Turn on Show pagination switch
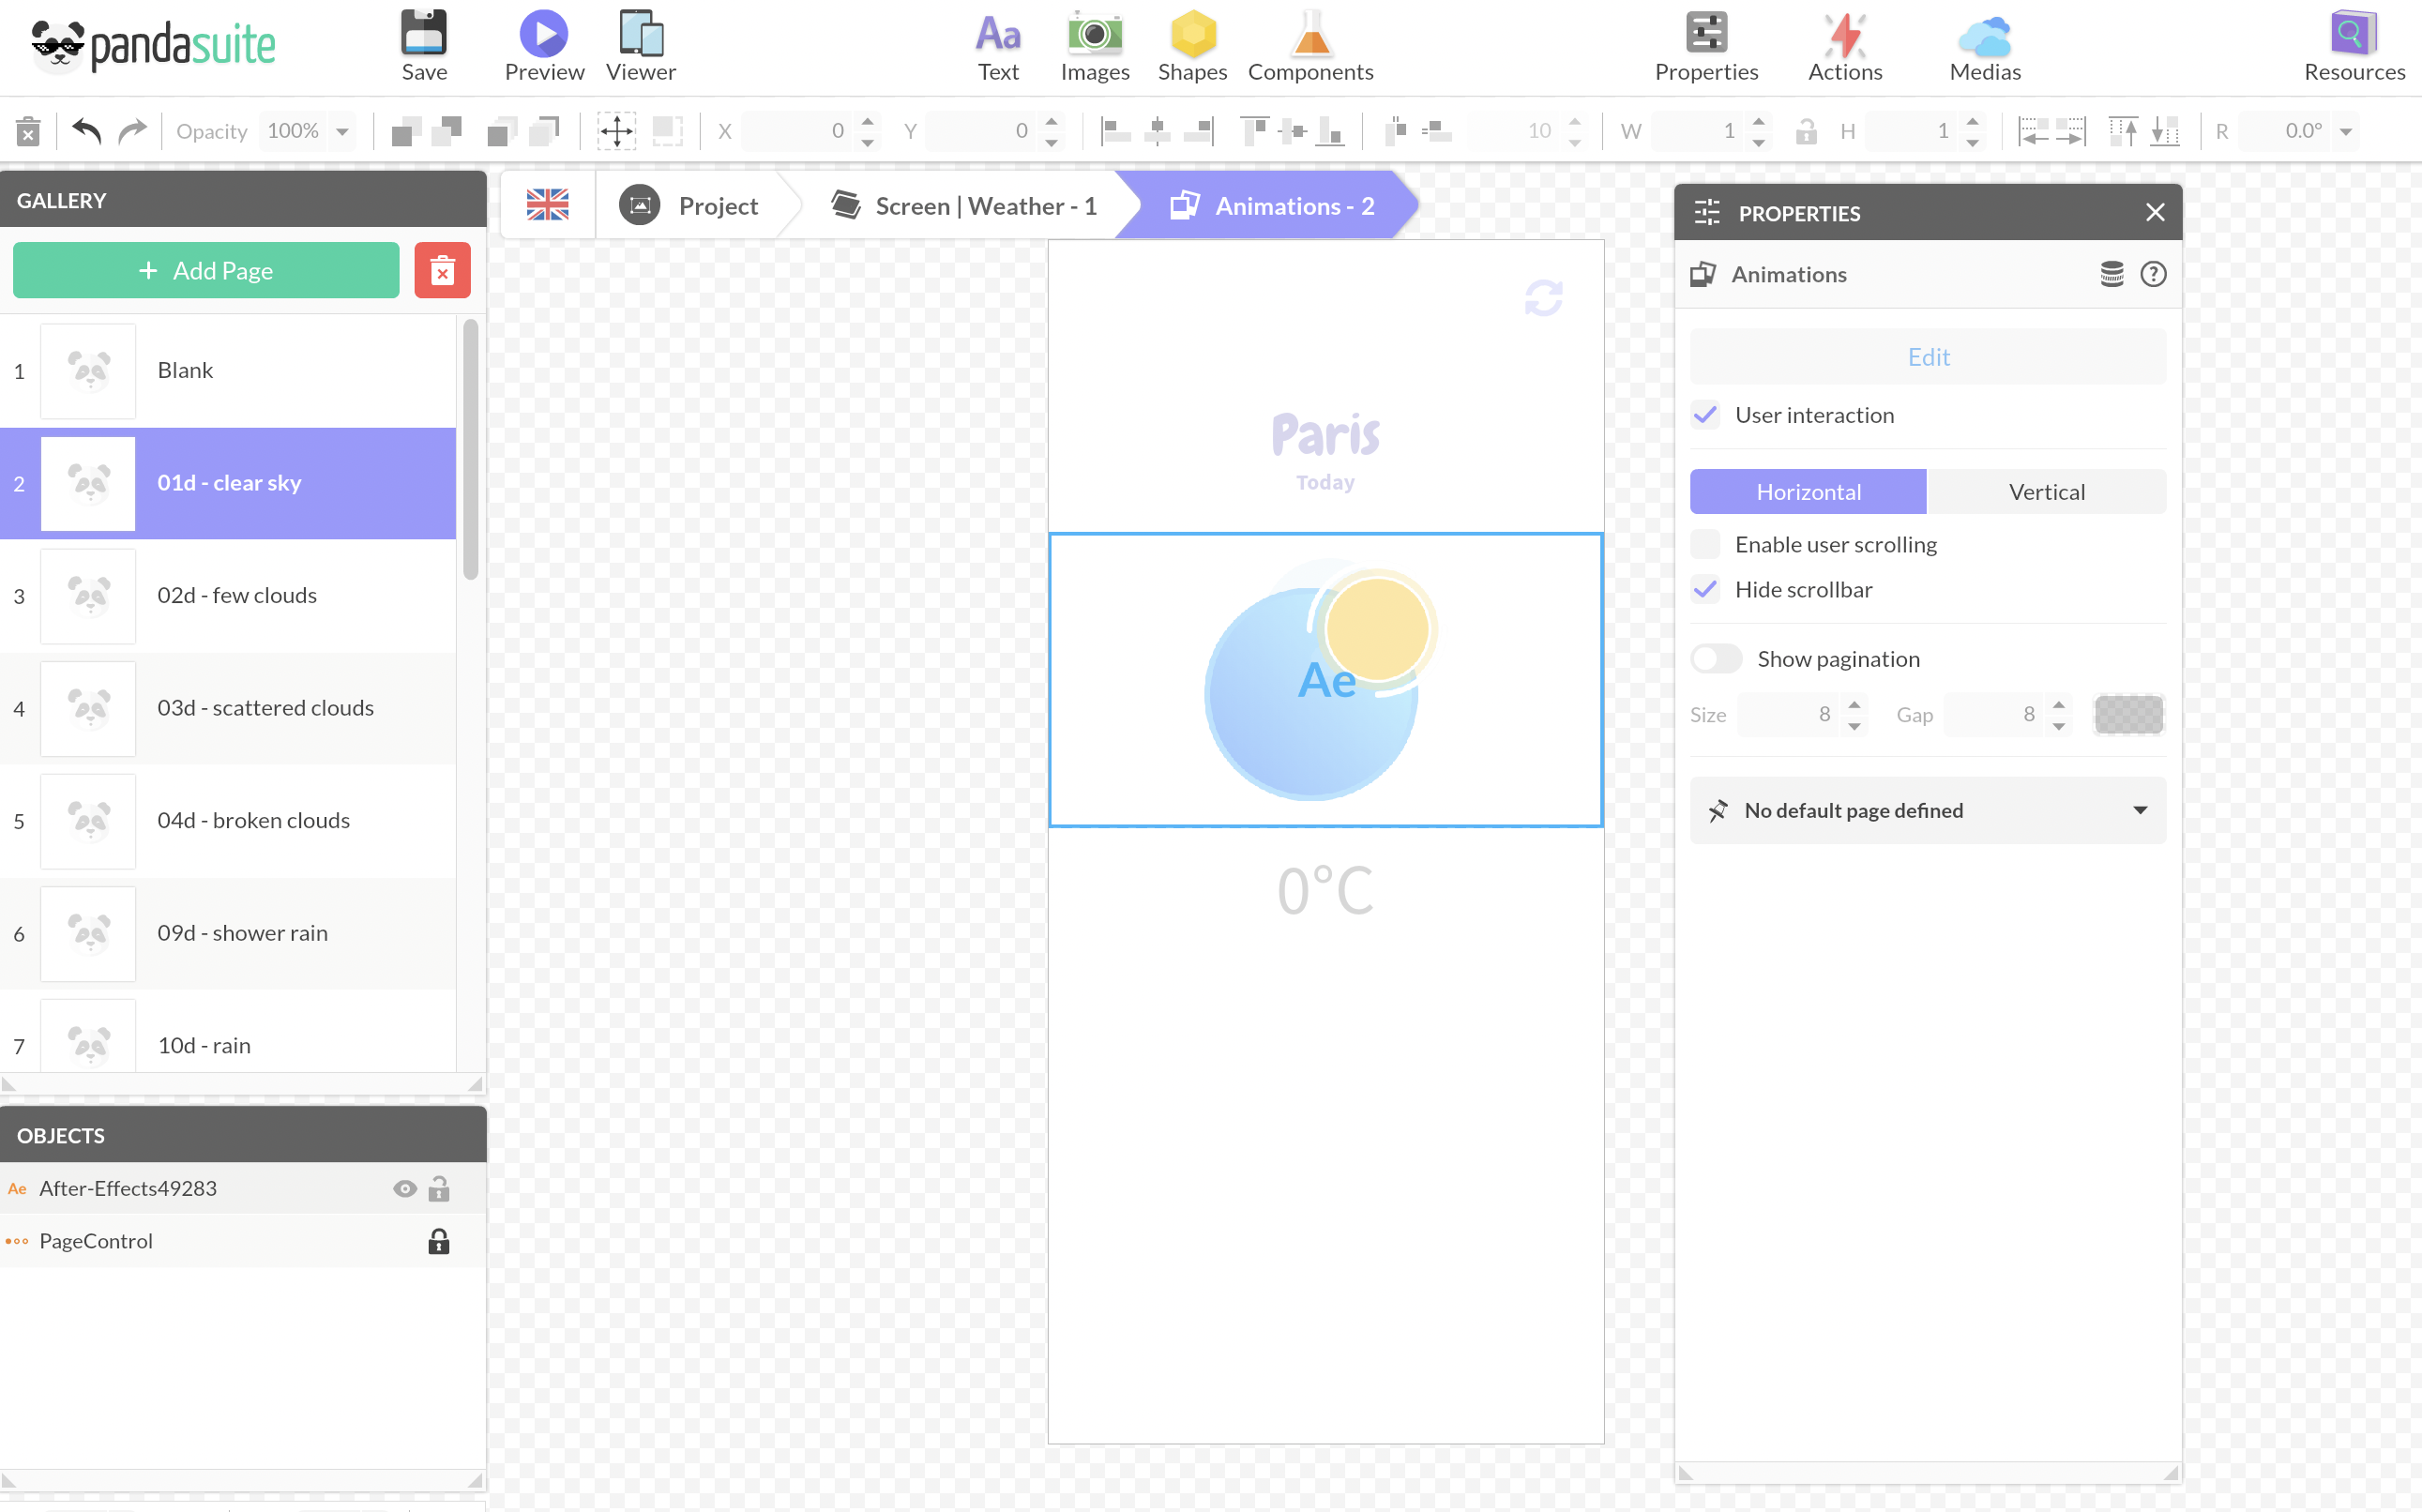 (x=1716, y=659)
